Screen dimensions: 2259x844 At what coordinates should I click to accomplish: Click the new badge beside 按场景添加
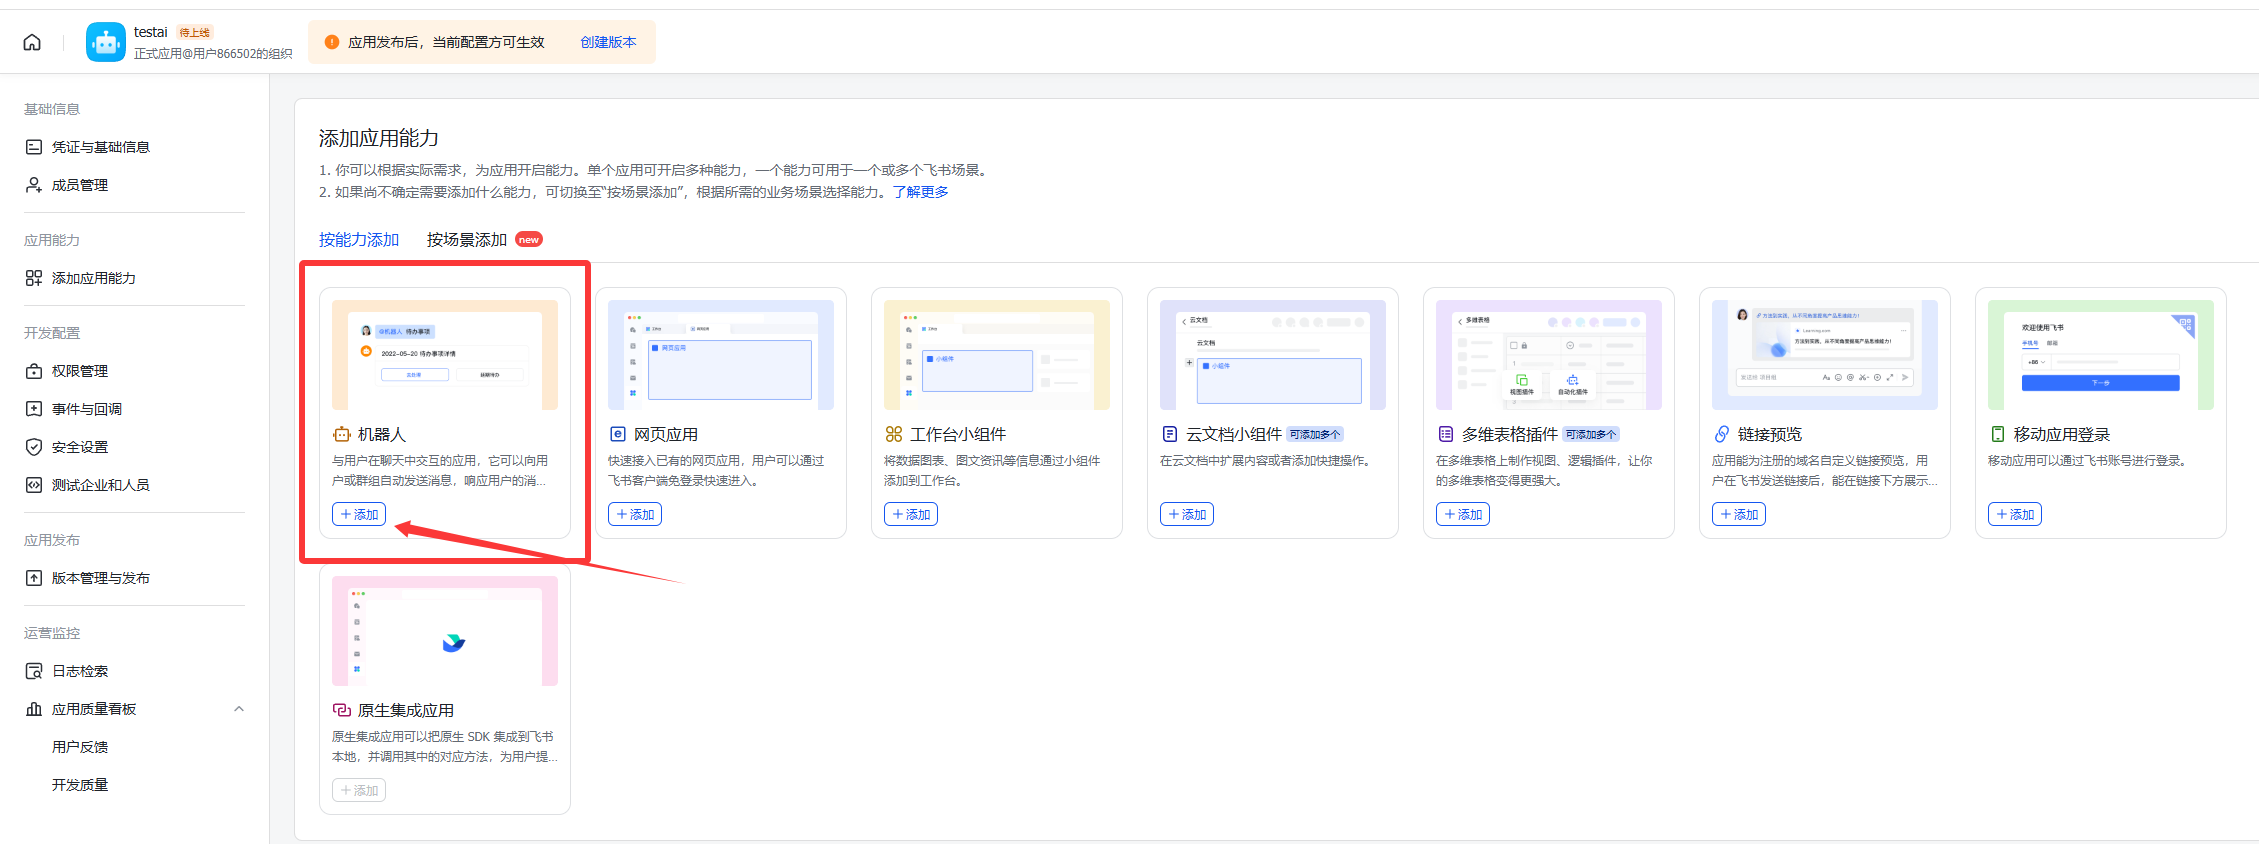[x=529, y=240]
